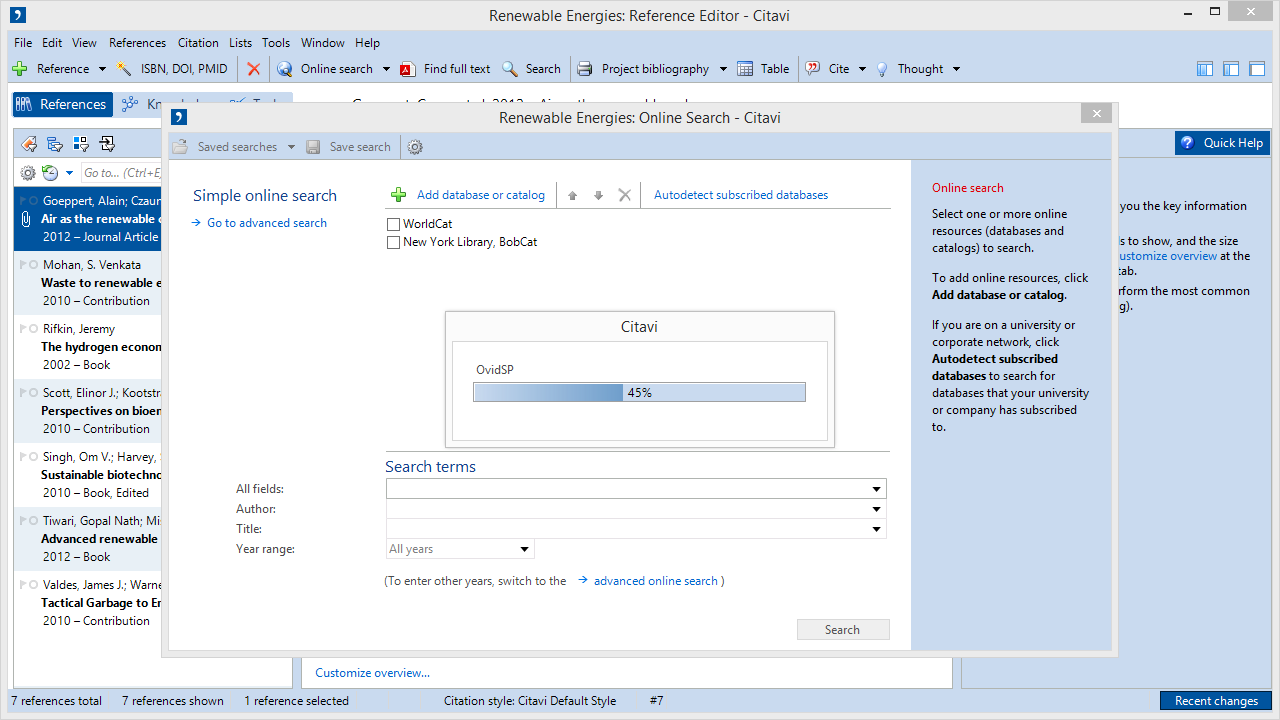Click the move down arrow for databases
This screenshot has width=1280, height=720.
click(x=599, y=195)
